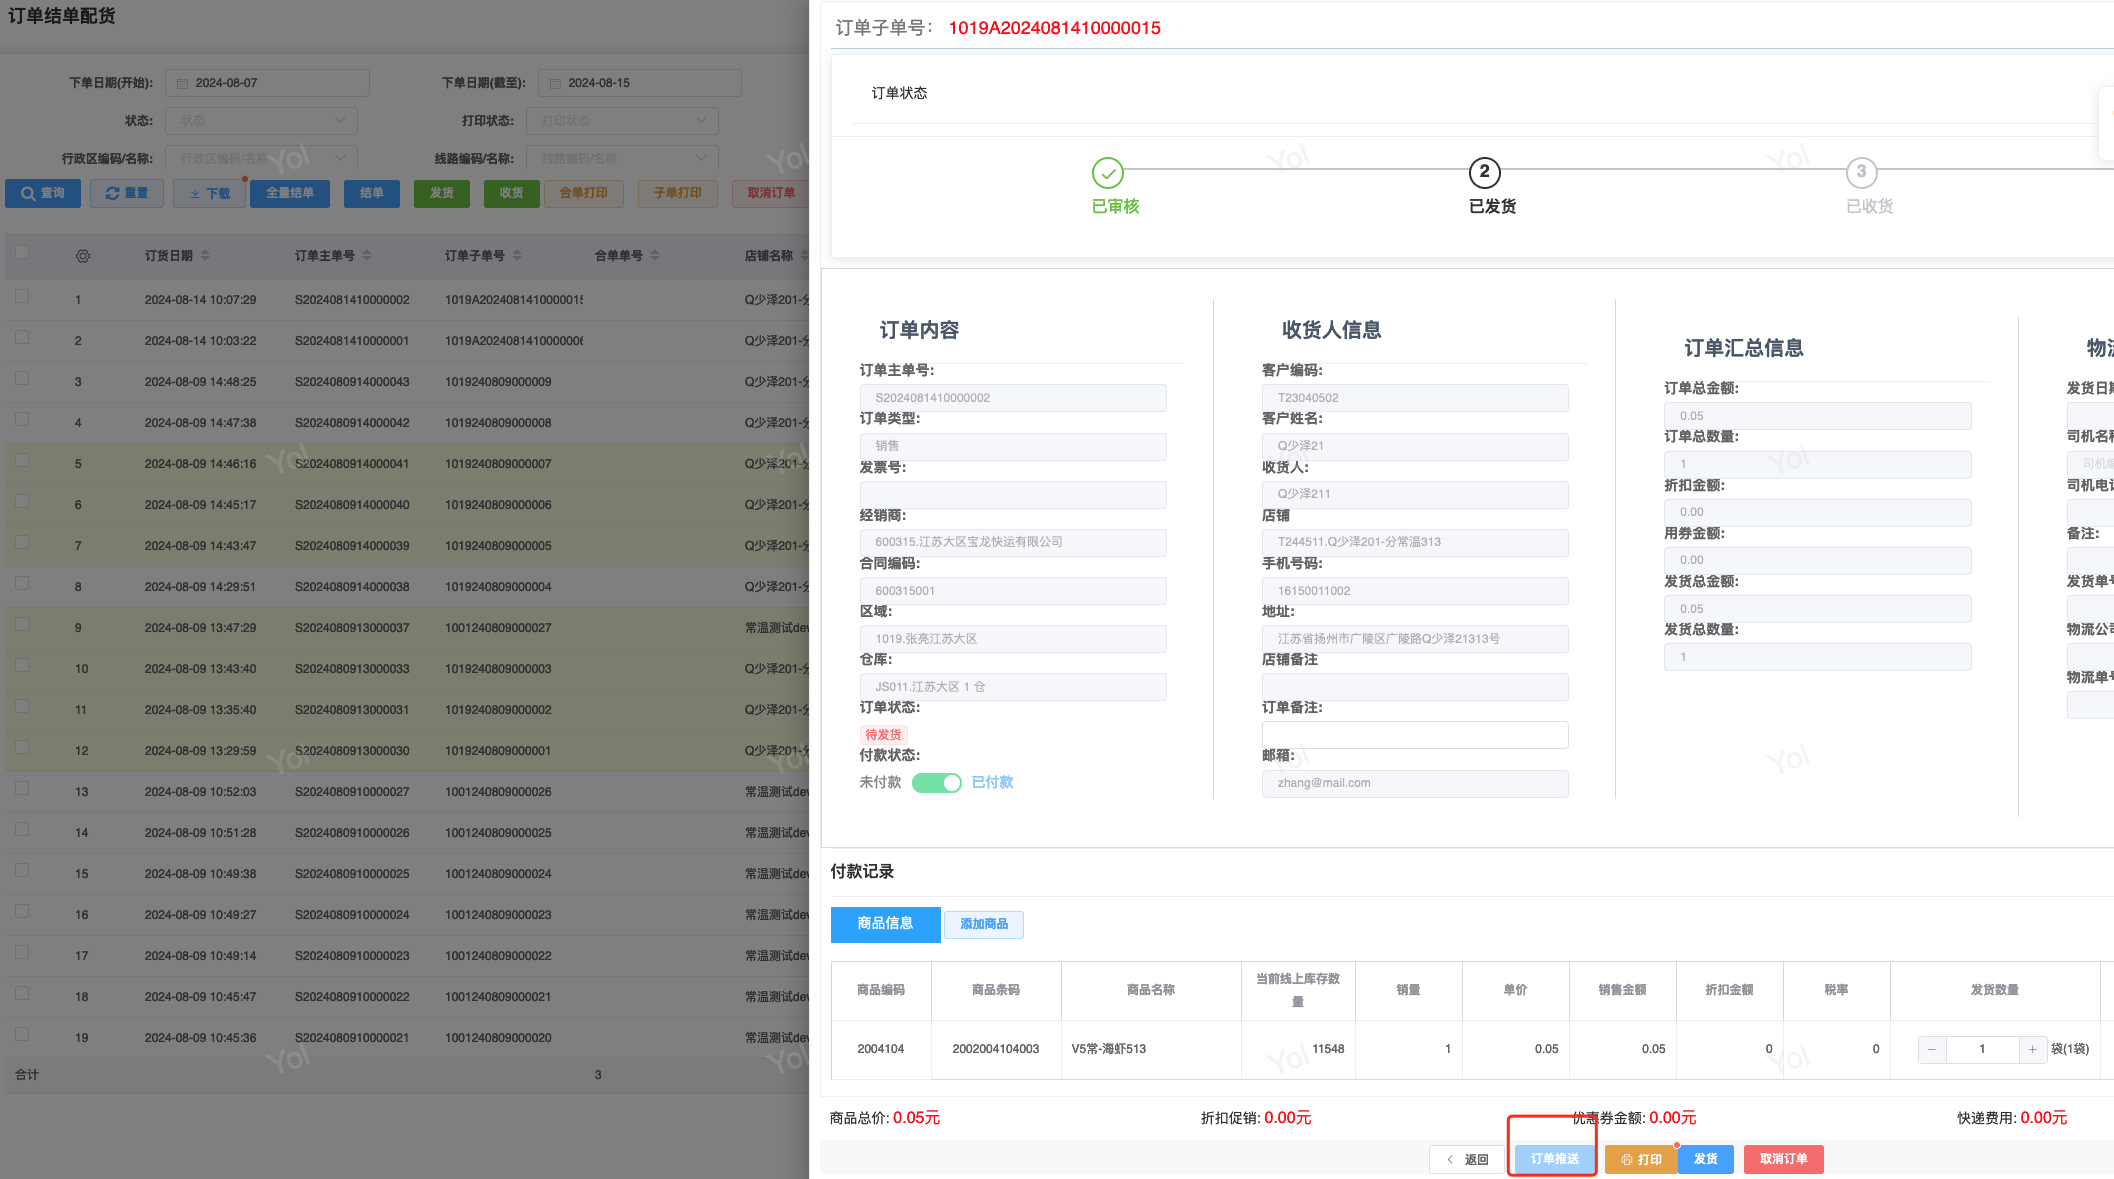Open the 添加商品 tab
The image size is (2114, 1179).
[x=983, y=924]
